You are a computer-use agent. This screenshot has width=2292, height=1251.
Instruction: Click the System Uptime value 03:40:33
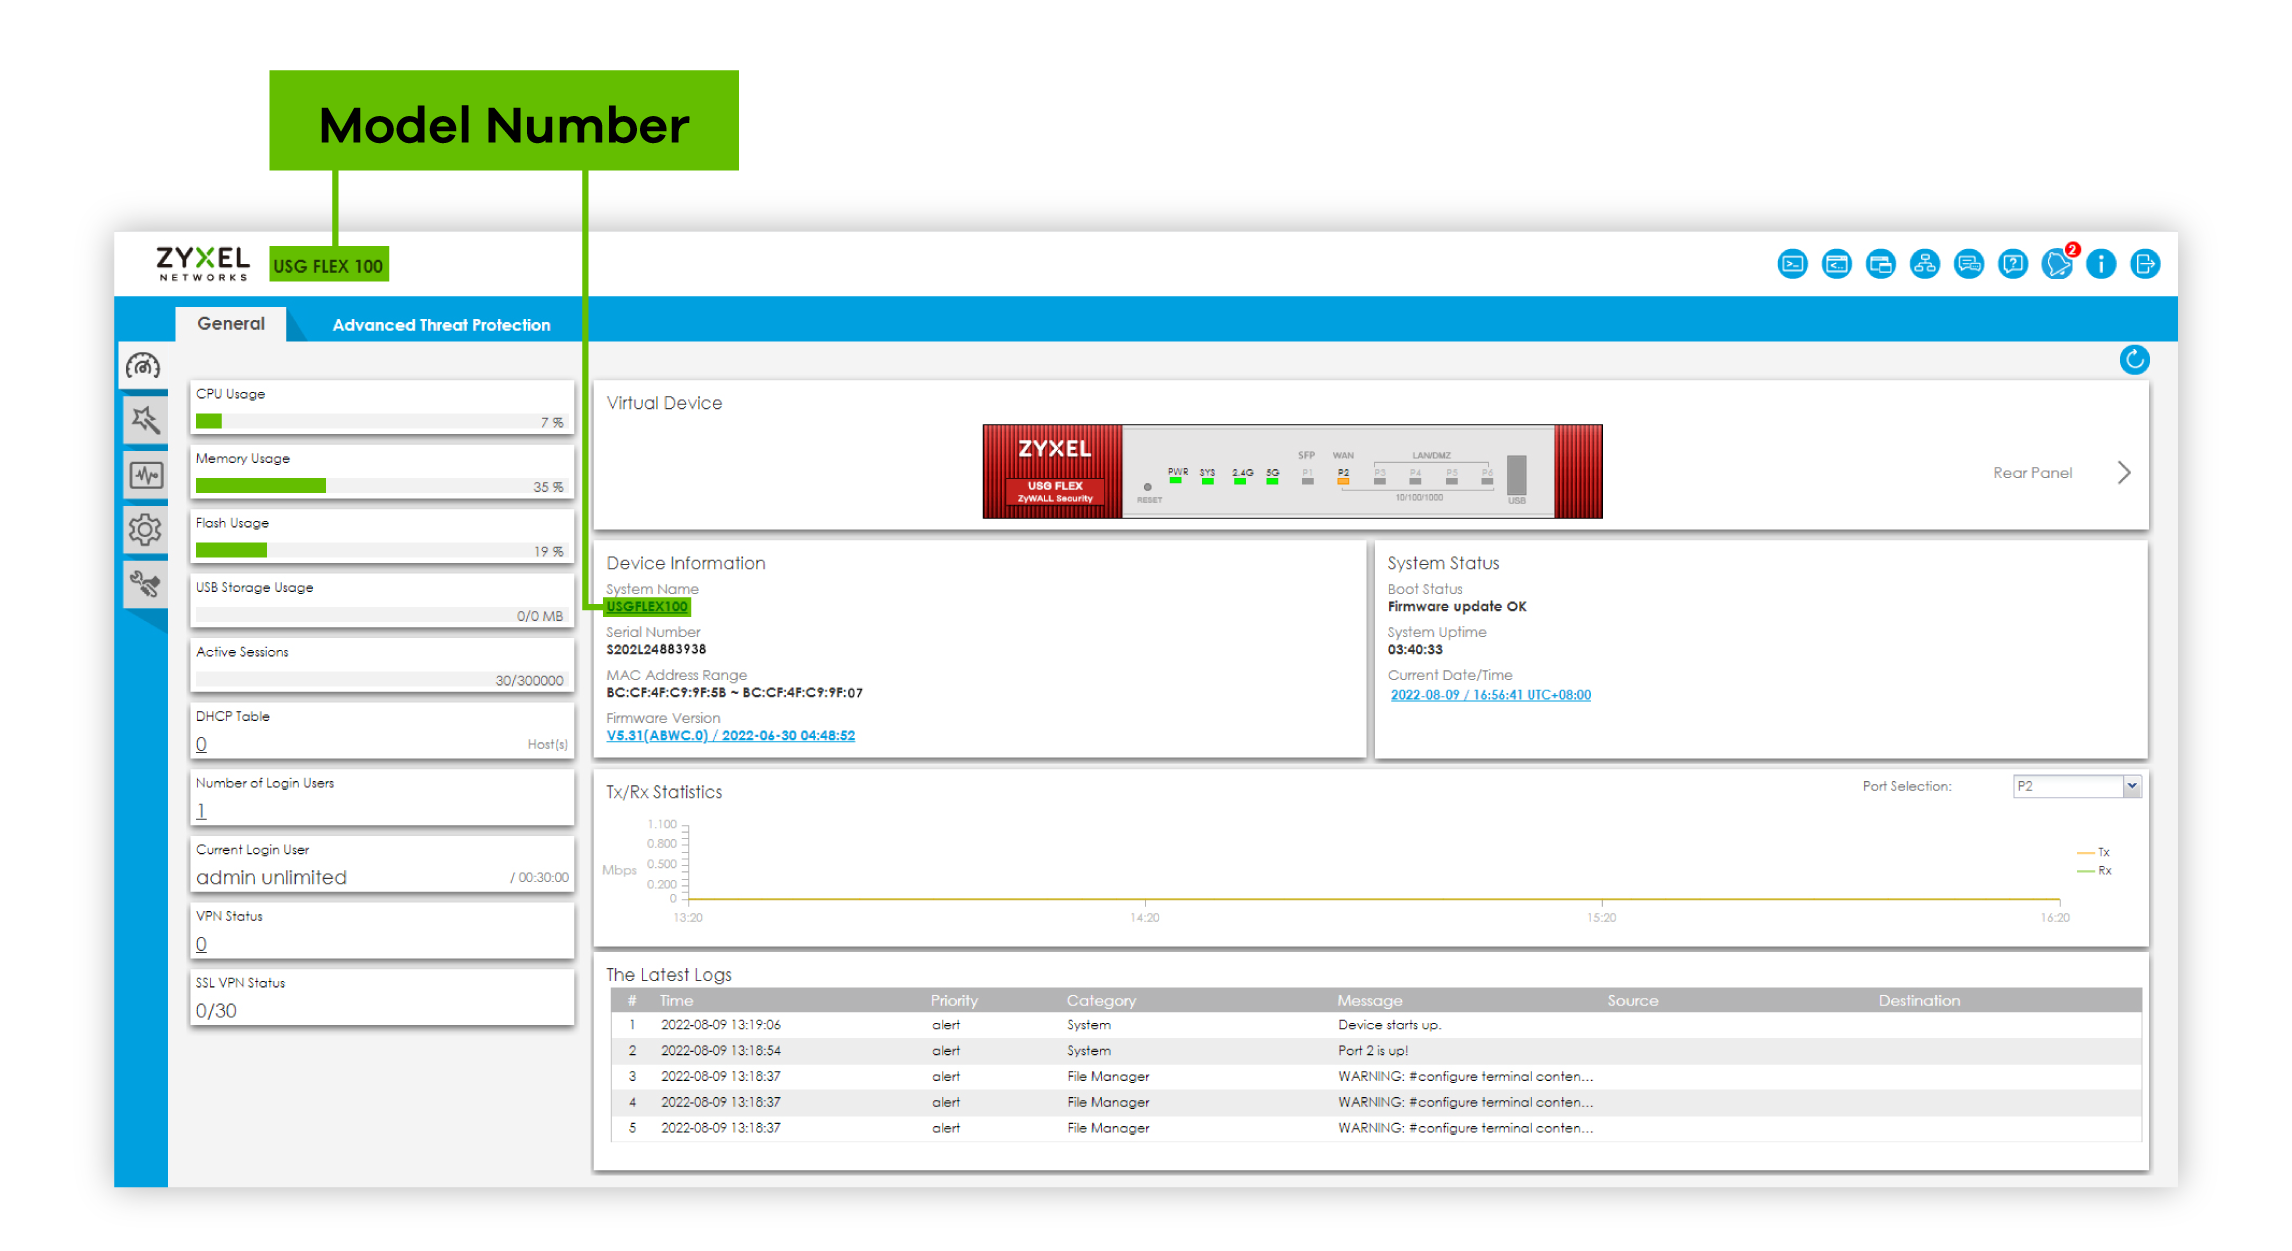pos(1415,650)
